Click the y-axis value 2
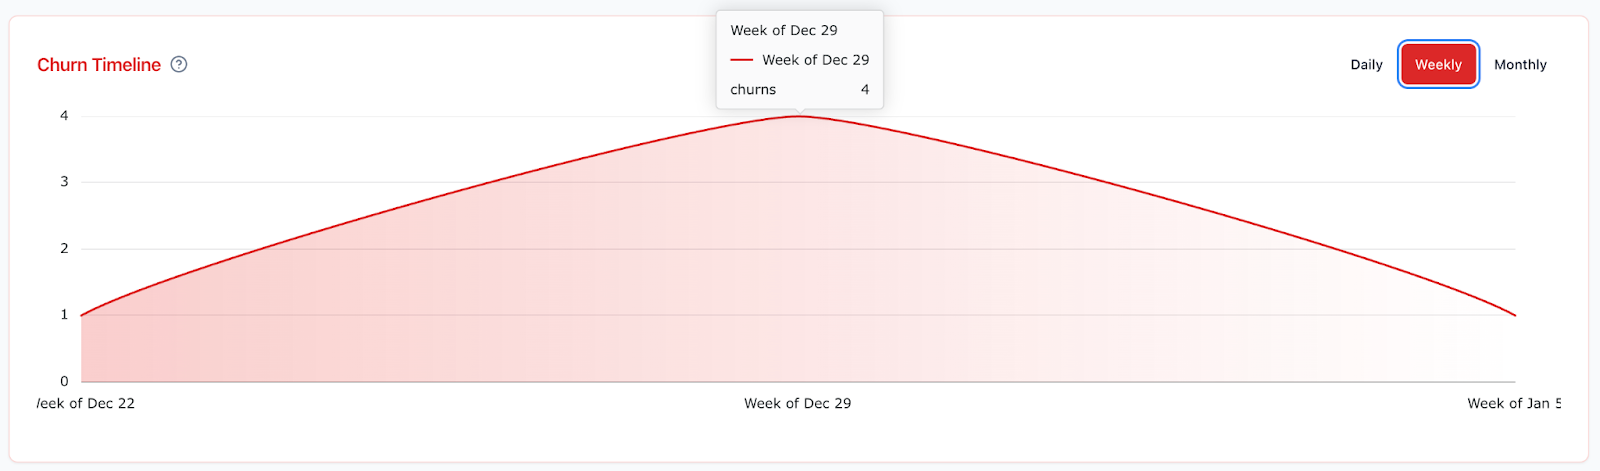The image size is (1600, 471). (x=64, y=249)
